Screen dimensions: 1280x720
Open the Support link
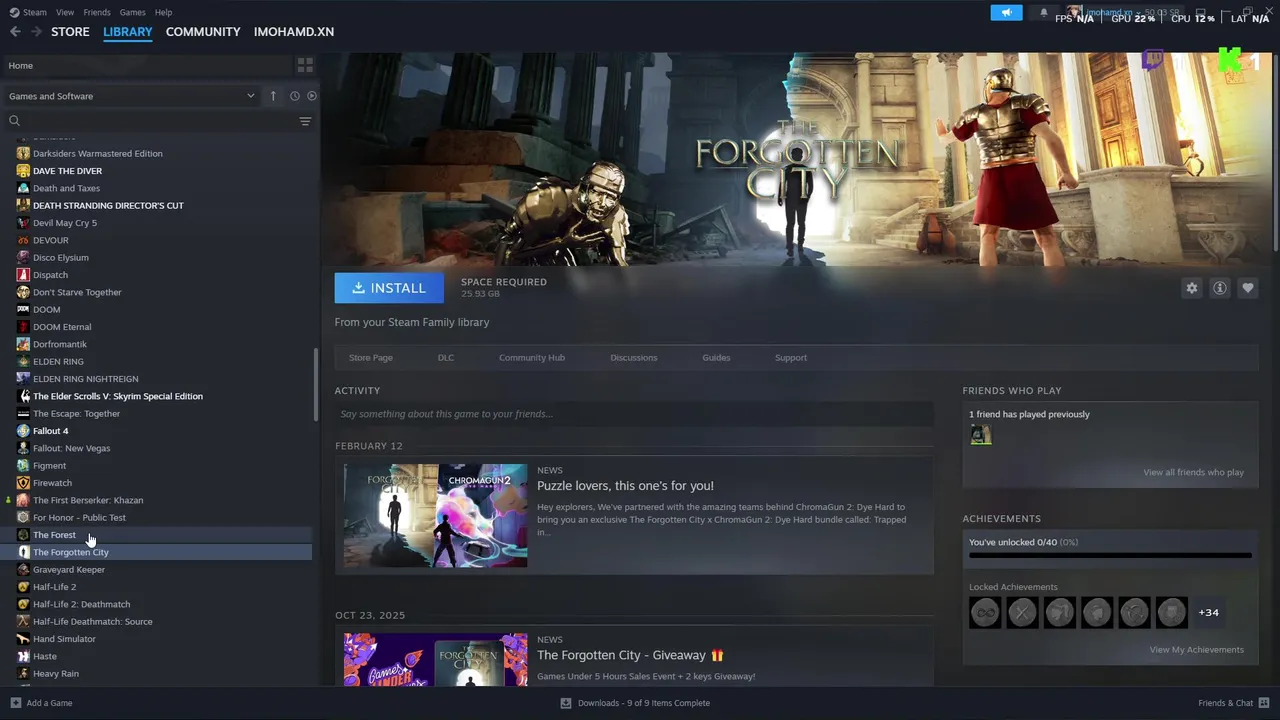791,358
